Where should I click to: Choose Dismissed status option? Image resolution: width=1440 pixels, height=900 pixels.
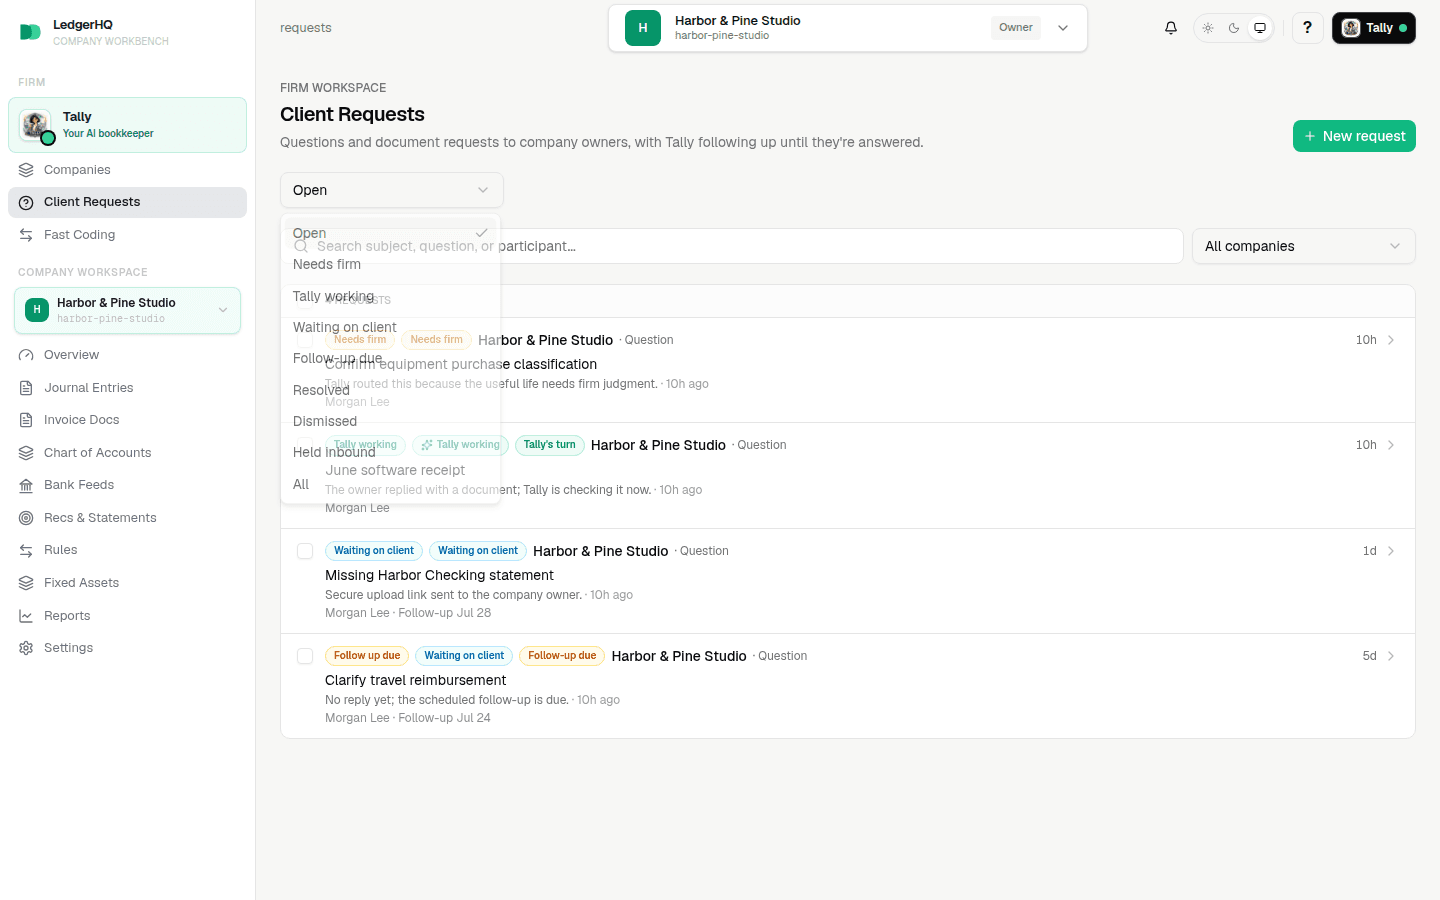click(x=390, y=421)
